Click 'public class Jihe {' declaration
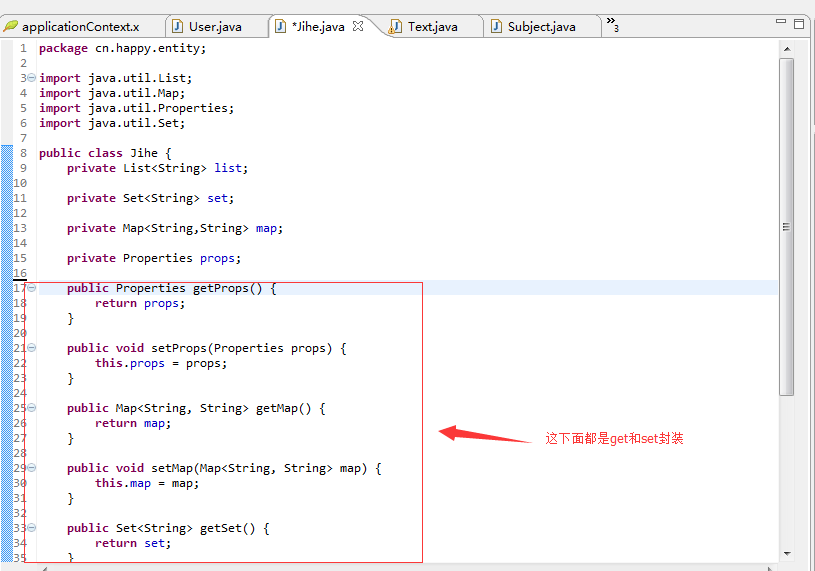Viewport: 815px width, 571px height. coord(105,153)
